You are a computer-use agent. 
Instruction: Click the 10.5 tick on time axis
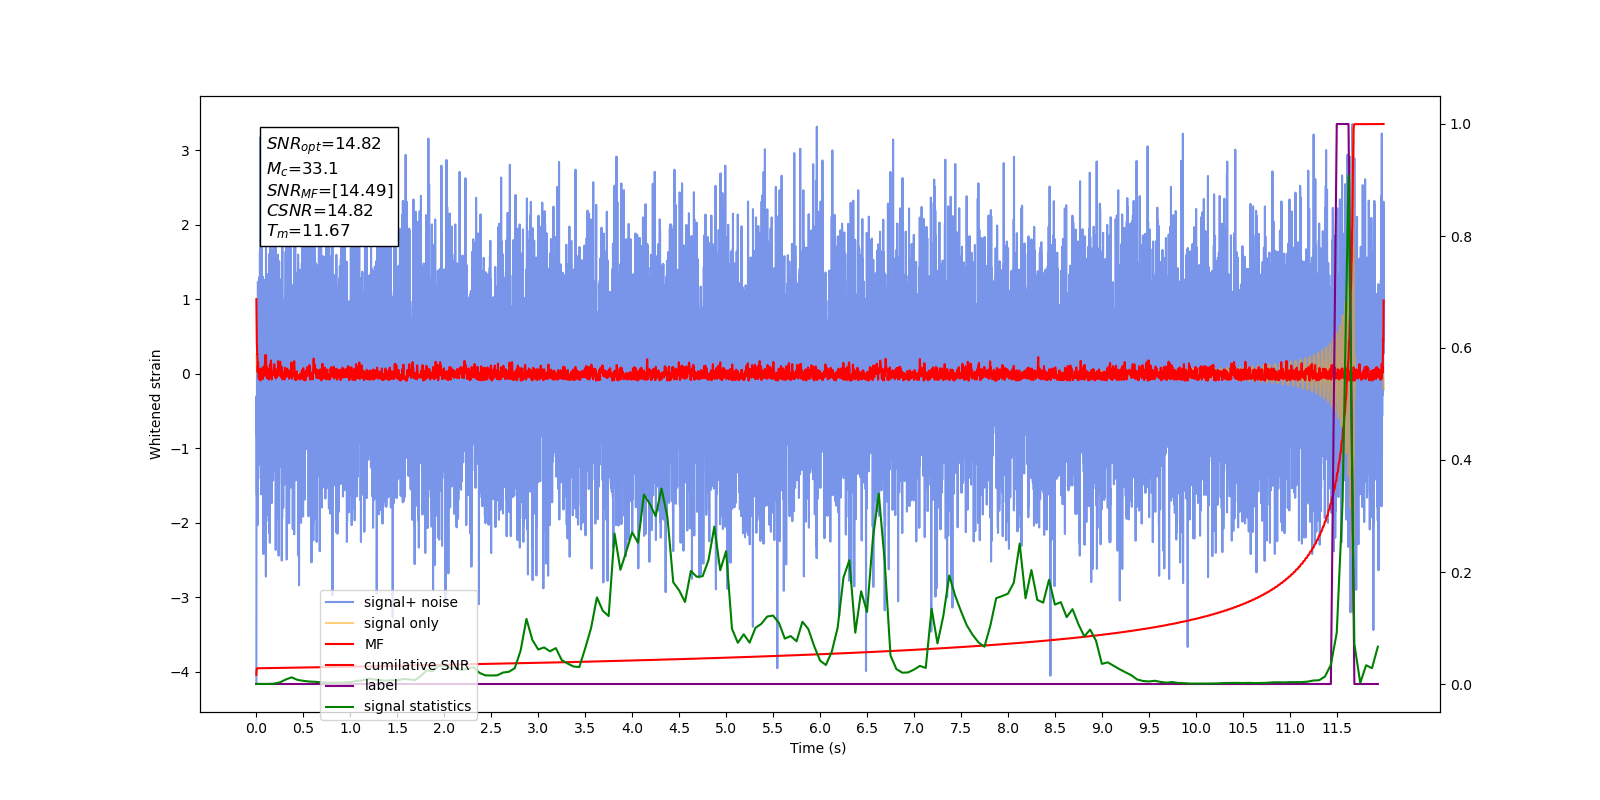tap(1243, 728)
